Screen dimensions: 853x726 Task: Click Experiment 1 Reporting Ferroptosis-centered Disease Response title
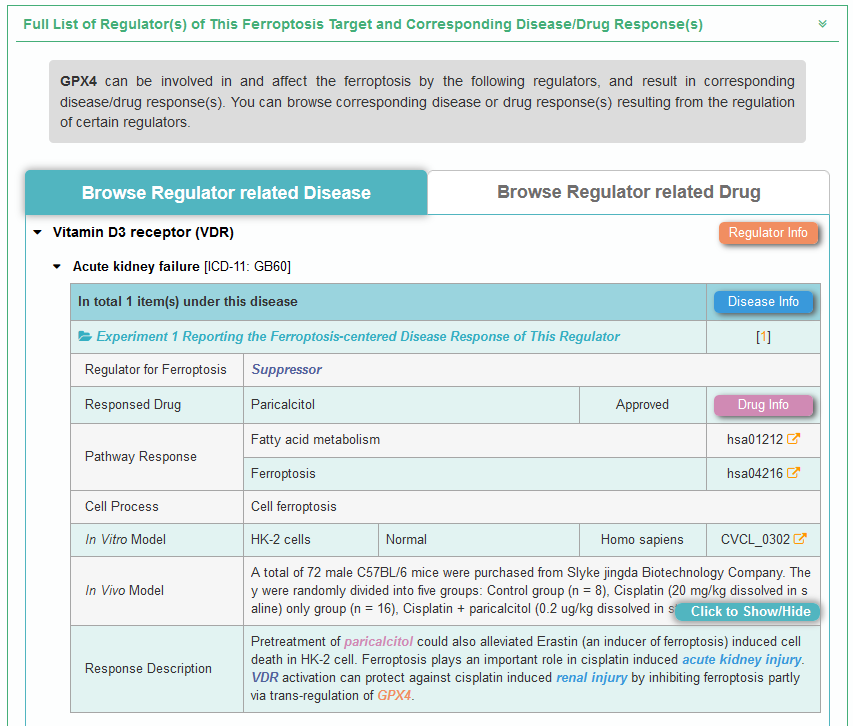tap(358, 337)
